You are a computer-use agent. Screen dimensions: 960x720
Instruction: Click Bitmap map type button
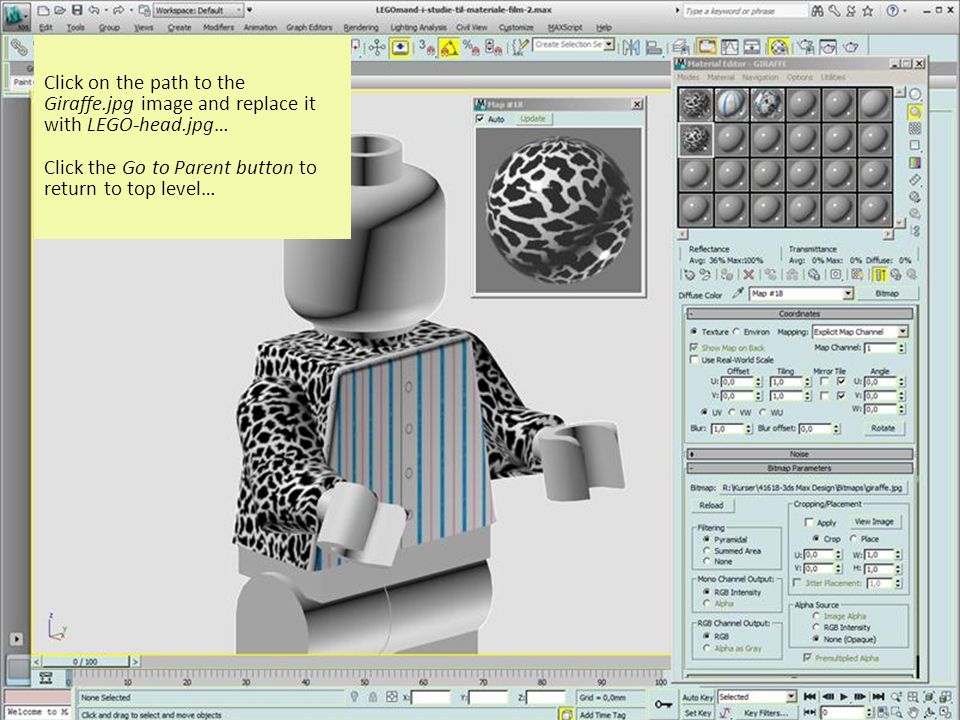(887, 294)
